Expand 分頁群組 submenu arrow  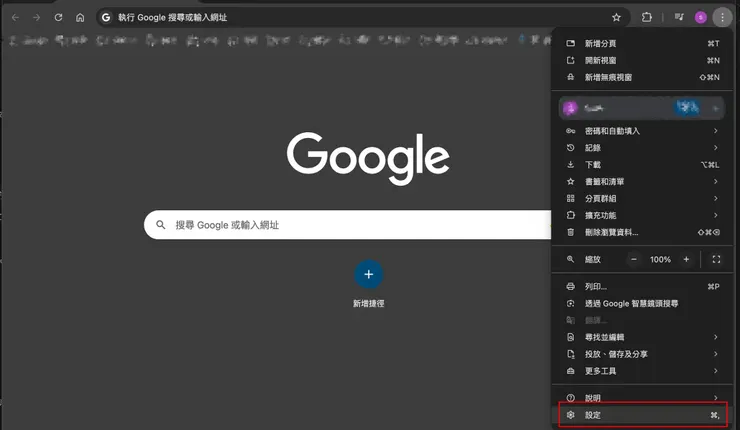[715, 198]
